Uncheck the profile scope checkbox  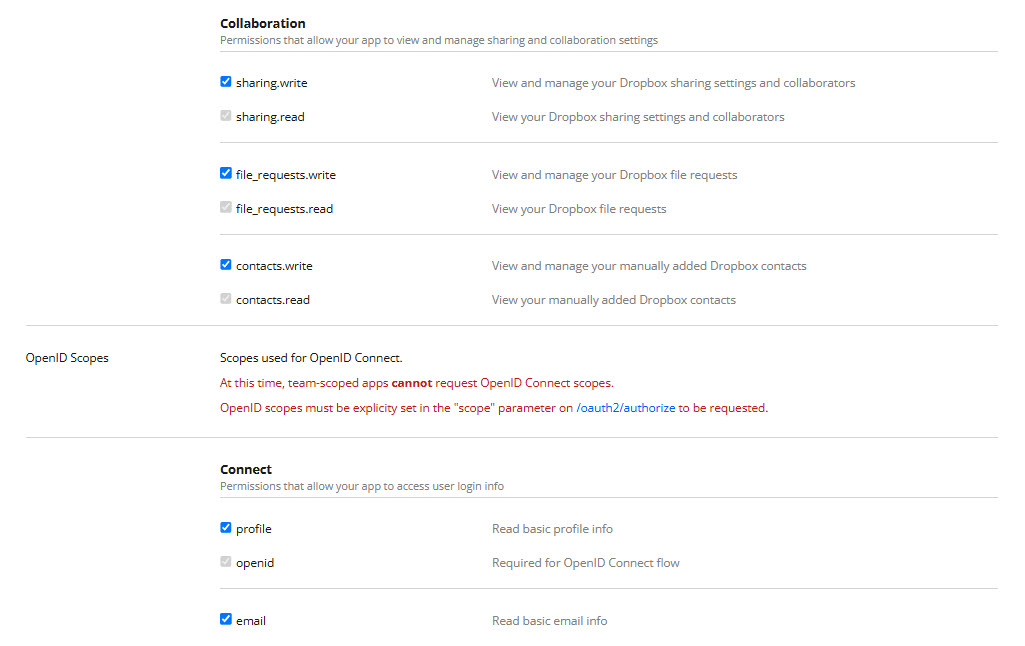coord(226,528)
